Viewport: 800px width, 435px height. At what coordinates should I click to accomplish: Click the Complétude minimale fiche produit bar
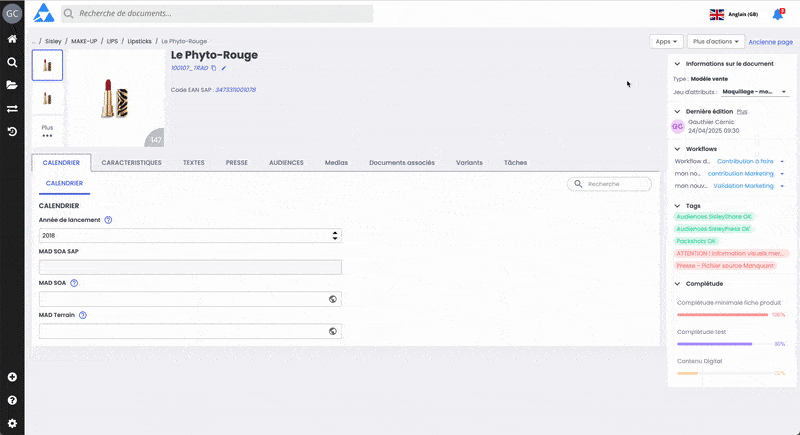[724, 315]
